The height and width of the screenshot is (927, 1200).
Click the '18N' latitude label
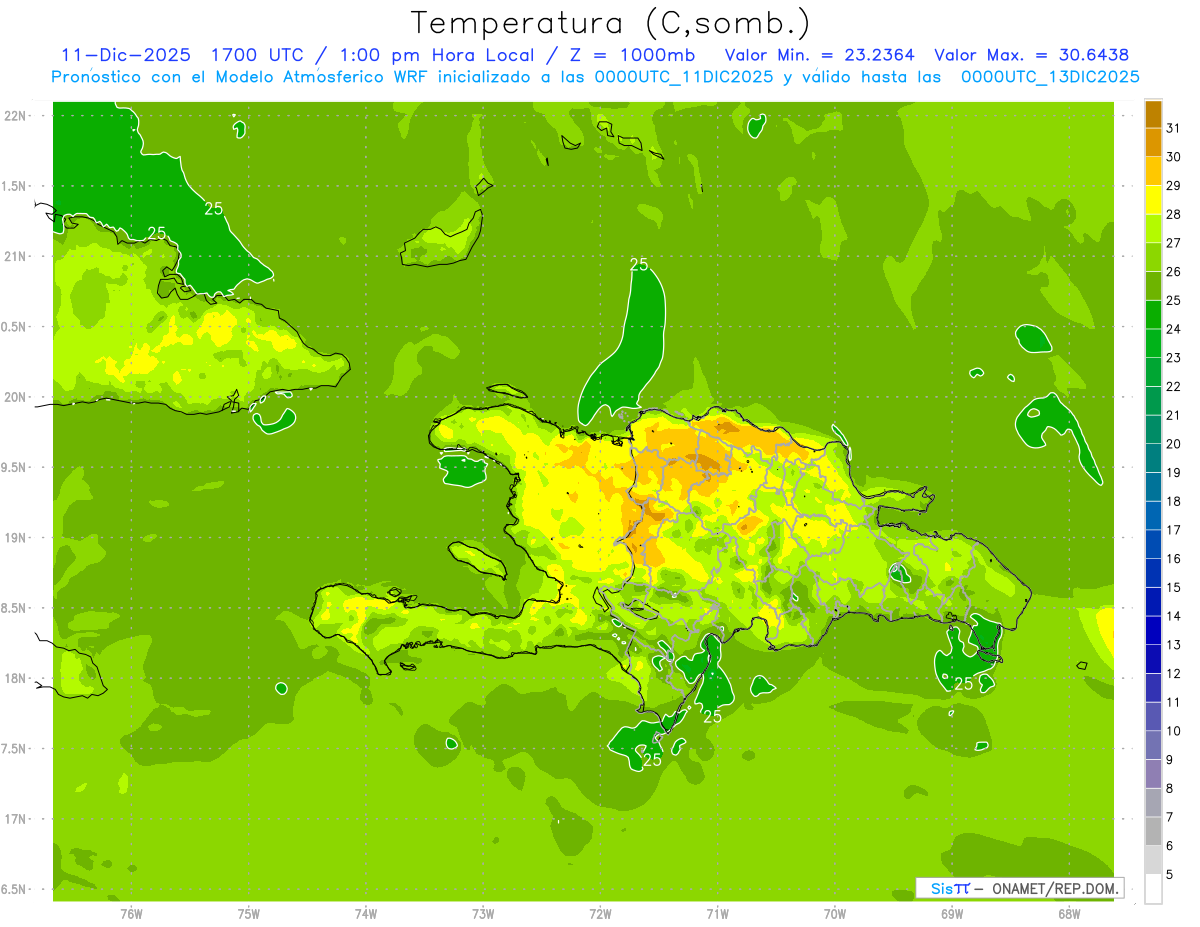[x=16, y=678]
